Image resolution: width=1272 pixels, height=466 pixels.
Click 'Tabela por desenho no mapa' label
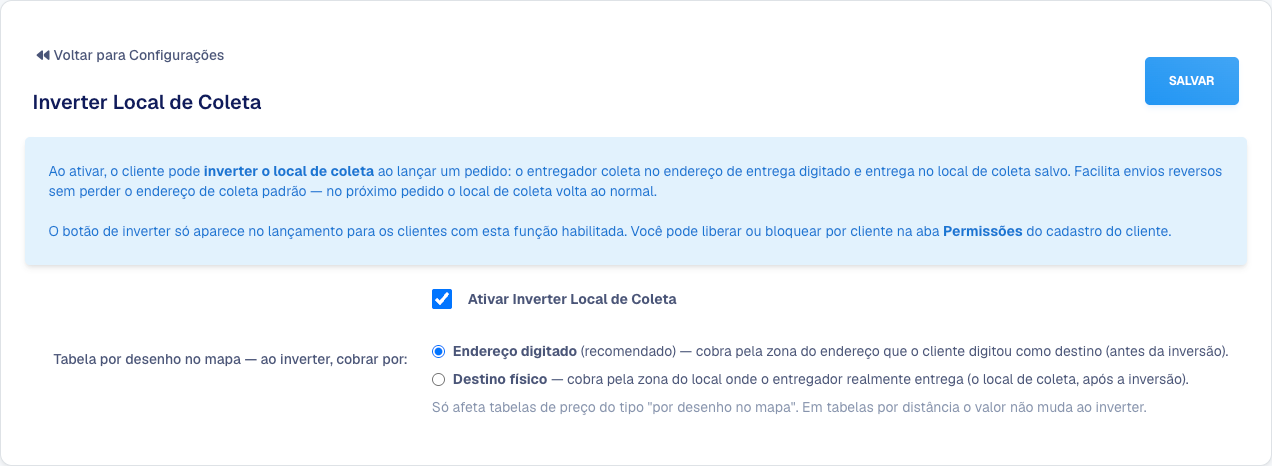click(230, 359)
